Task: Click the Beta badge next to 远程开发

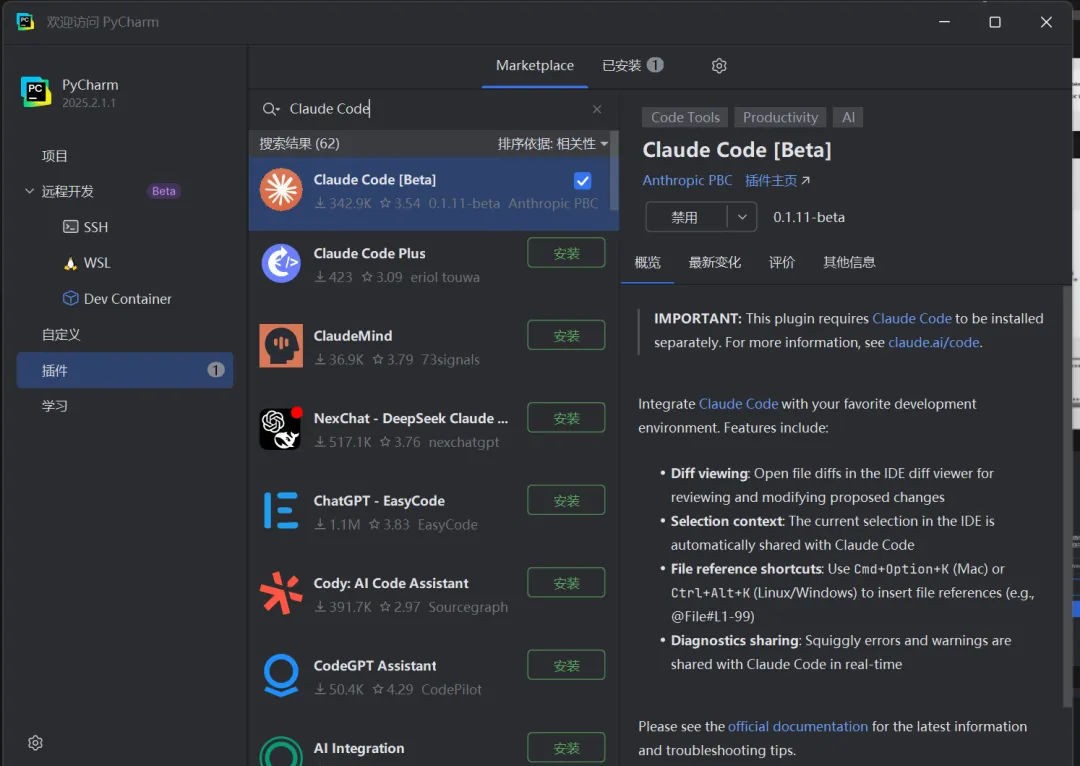Action: pos(163,191)
